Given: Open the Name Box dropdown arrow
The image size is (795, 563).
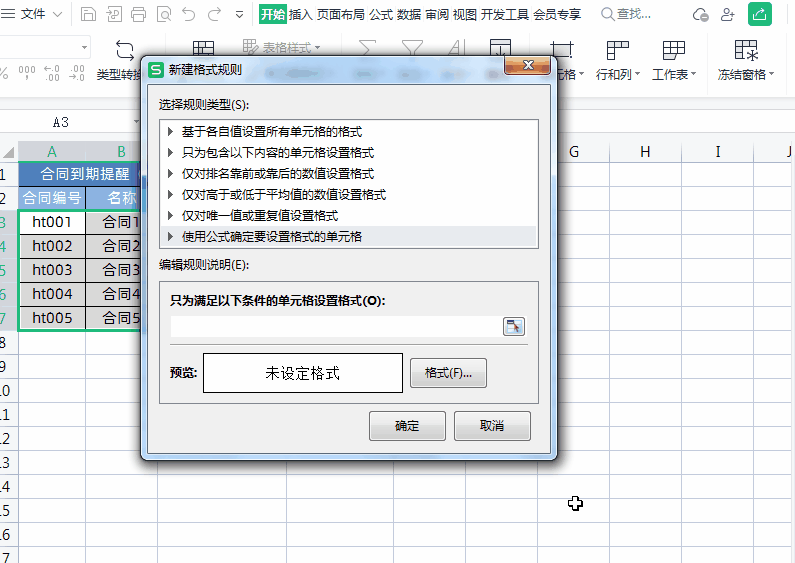Looking at the screenshot, I should click(136, 122).
